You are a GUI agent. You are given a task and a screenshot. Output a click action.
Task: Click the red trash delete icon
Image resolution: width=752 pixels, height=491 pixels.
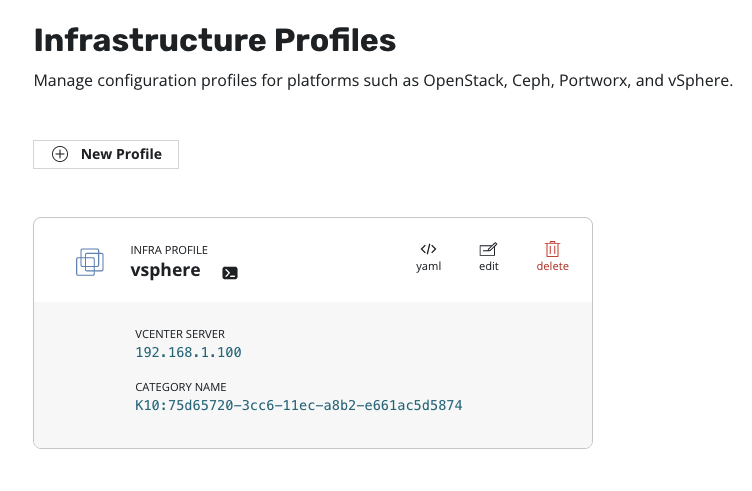click(x=552, y=249)
